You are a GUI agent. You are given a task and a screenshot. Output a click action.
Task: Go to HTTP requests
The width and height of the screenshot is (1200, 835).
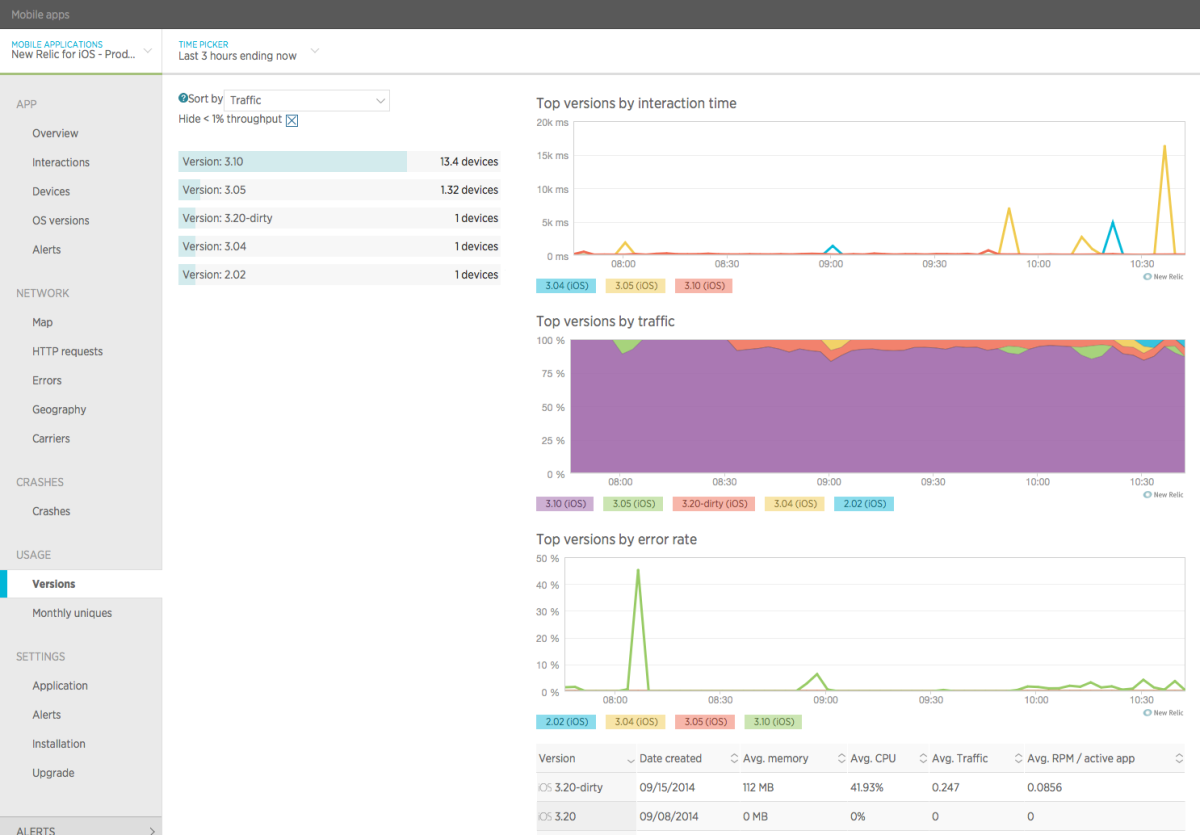pyautogui.click(x=67, y=351)
